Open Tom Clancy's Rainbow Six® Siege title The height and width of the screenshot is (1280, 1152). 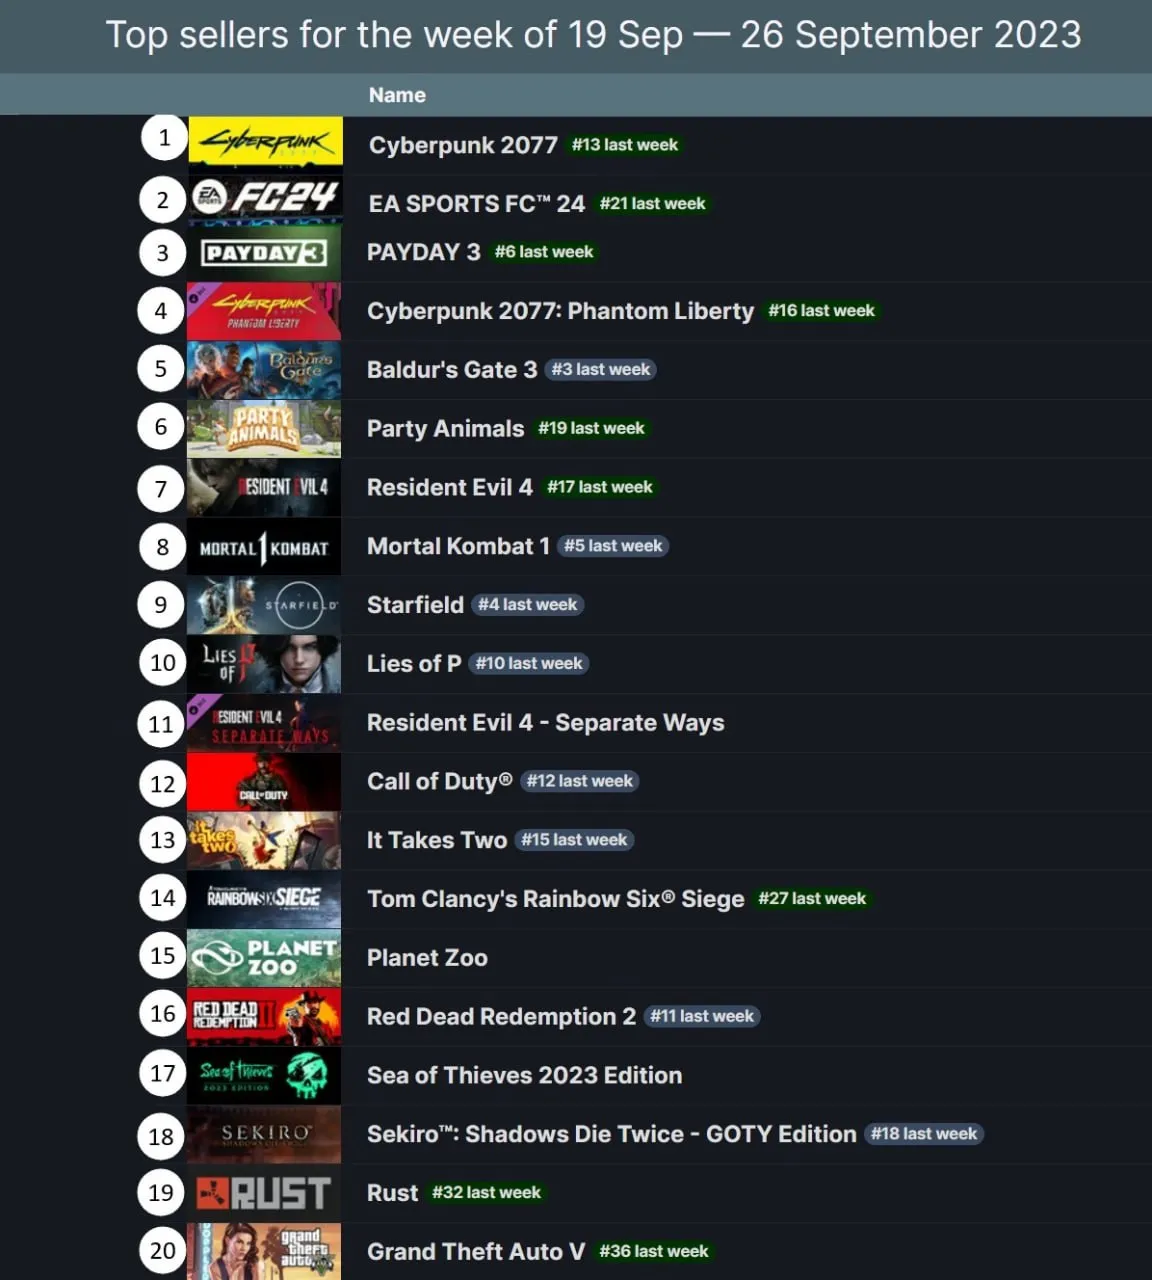point(555,899)
